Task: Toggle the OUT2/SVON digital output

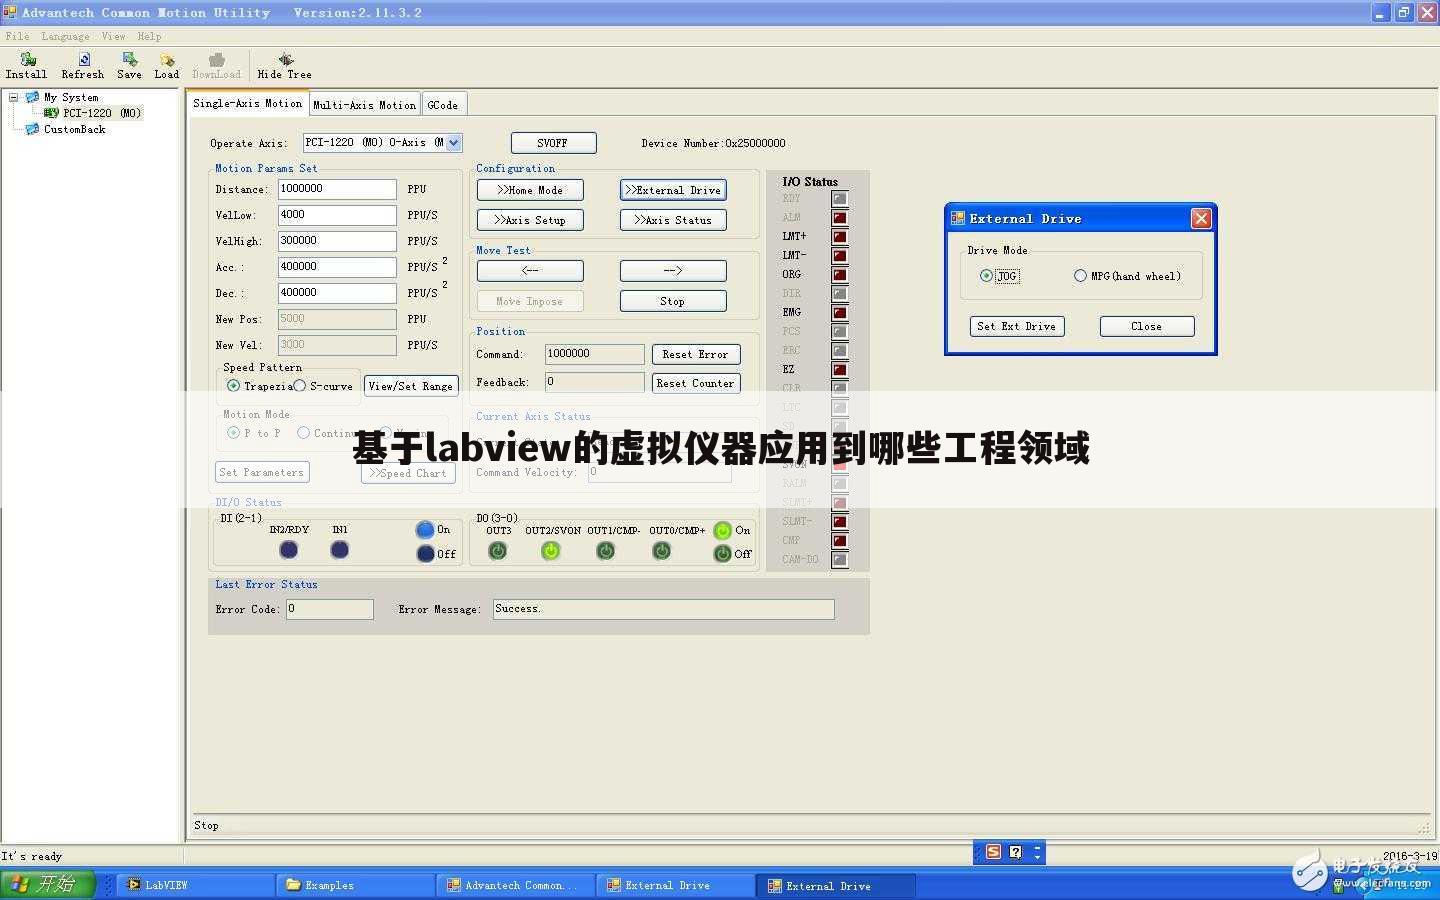Action: [x=551, y=550]
